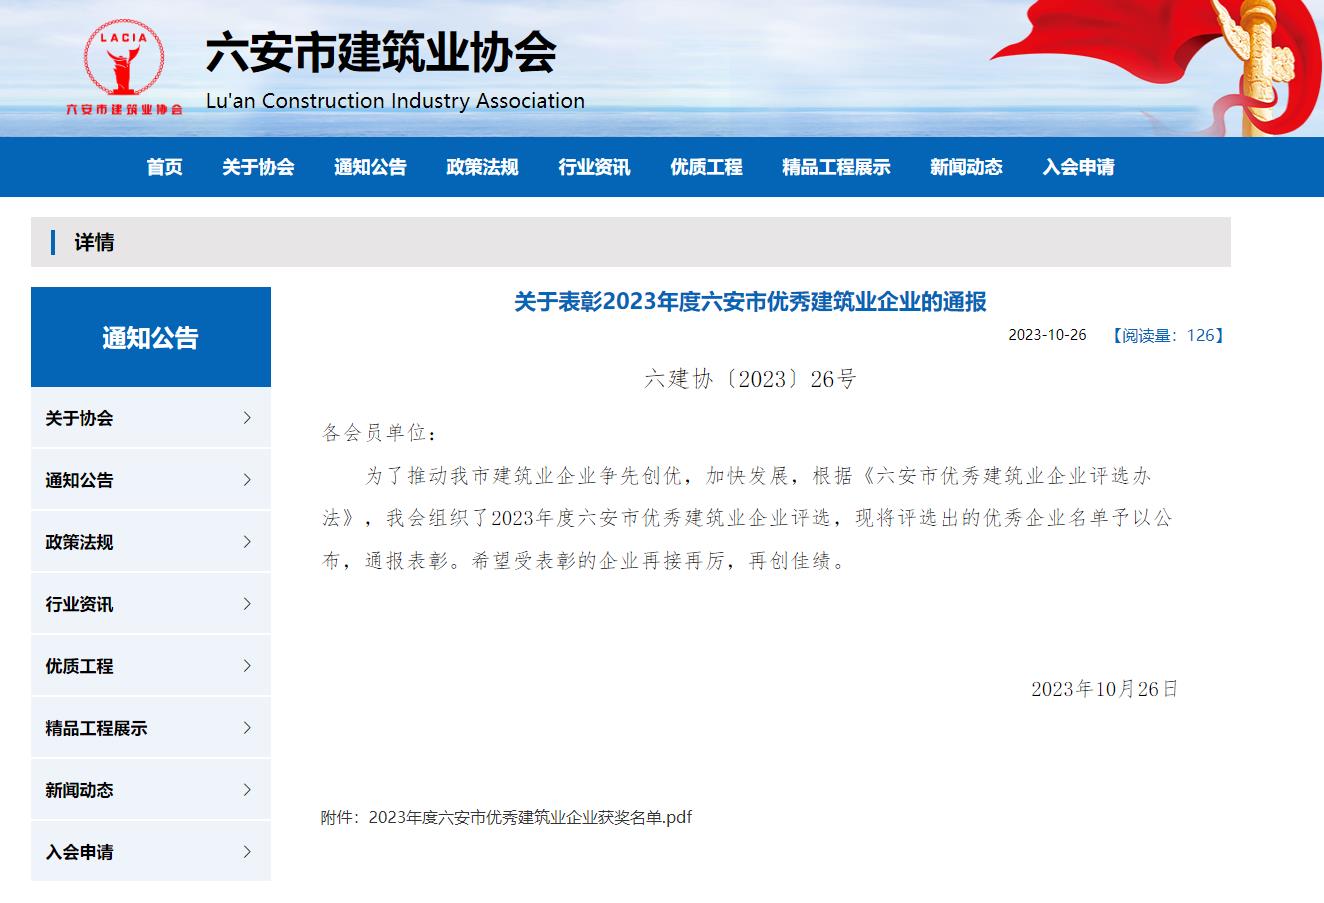Click the article title 关于表彰2023年度六安市优秀建筑业企业的通报

click(750, 301)
